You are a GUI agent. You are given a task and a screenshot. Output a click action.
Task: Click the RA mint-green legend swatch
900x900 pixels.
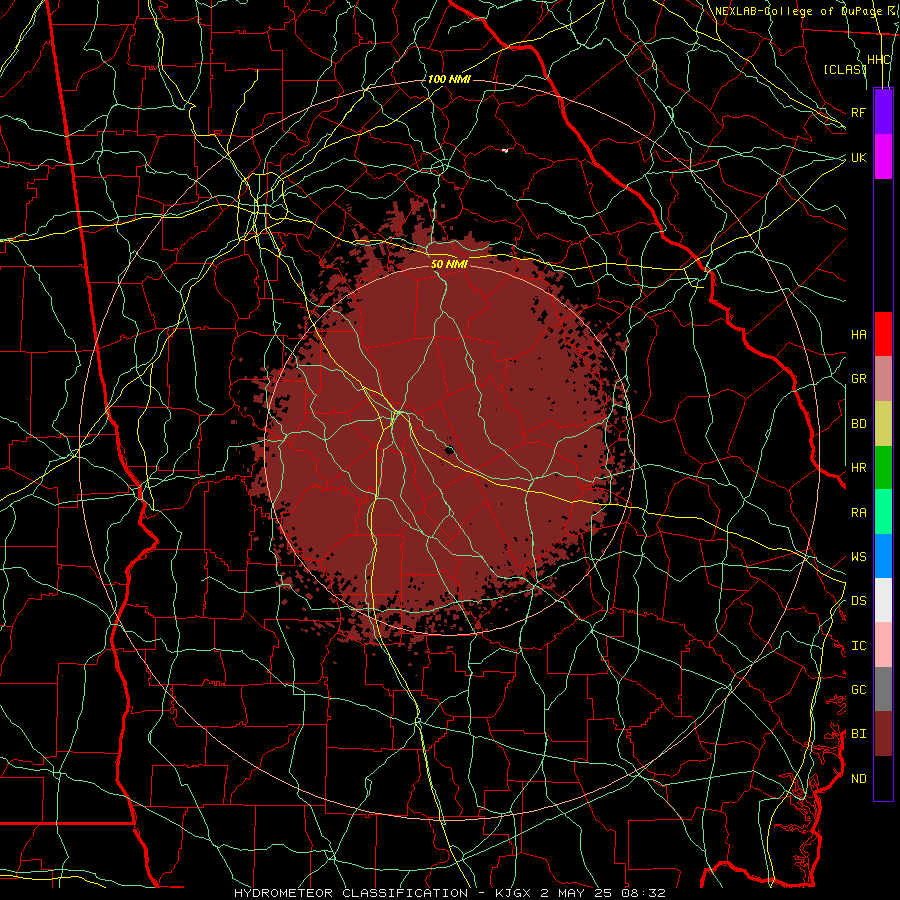(x=883, y=512)
